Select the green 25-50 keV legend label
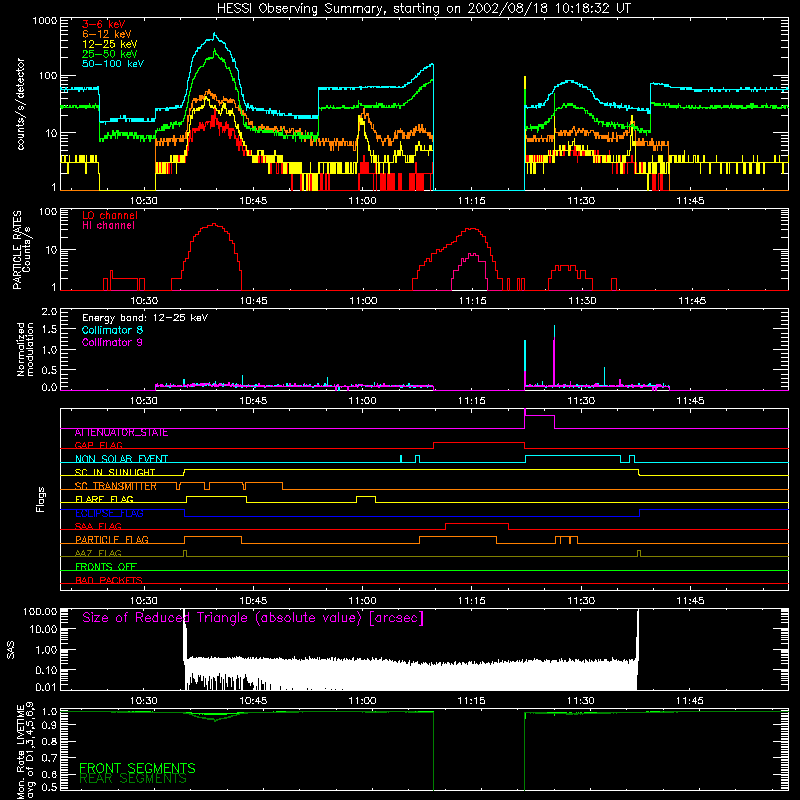 (110, 54)
